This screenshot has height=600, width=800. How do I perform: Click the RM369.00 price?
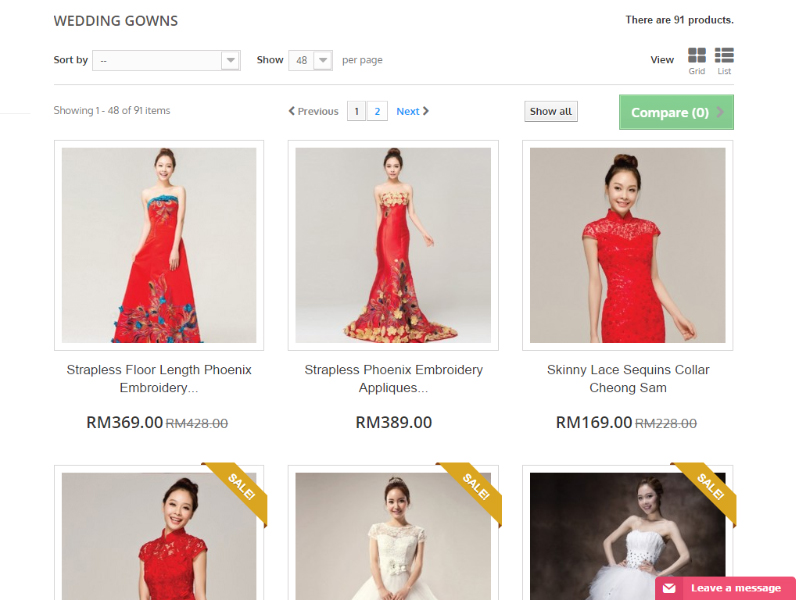[124, 422]
